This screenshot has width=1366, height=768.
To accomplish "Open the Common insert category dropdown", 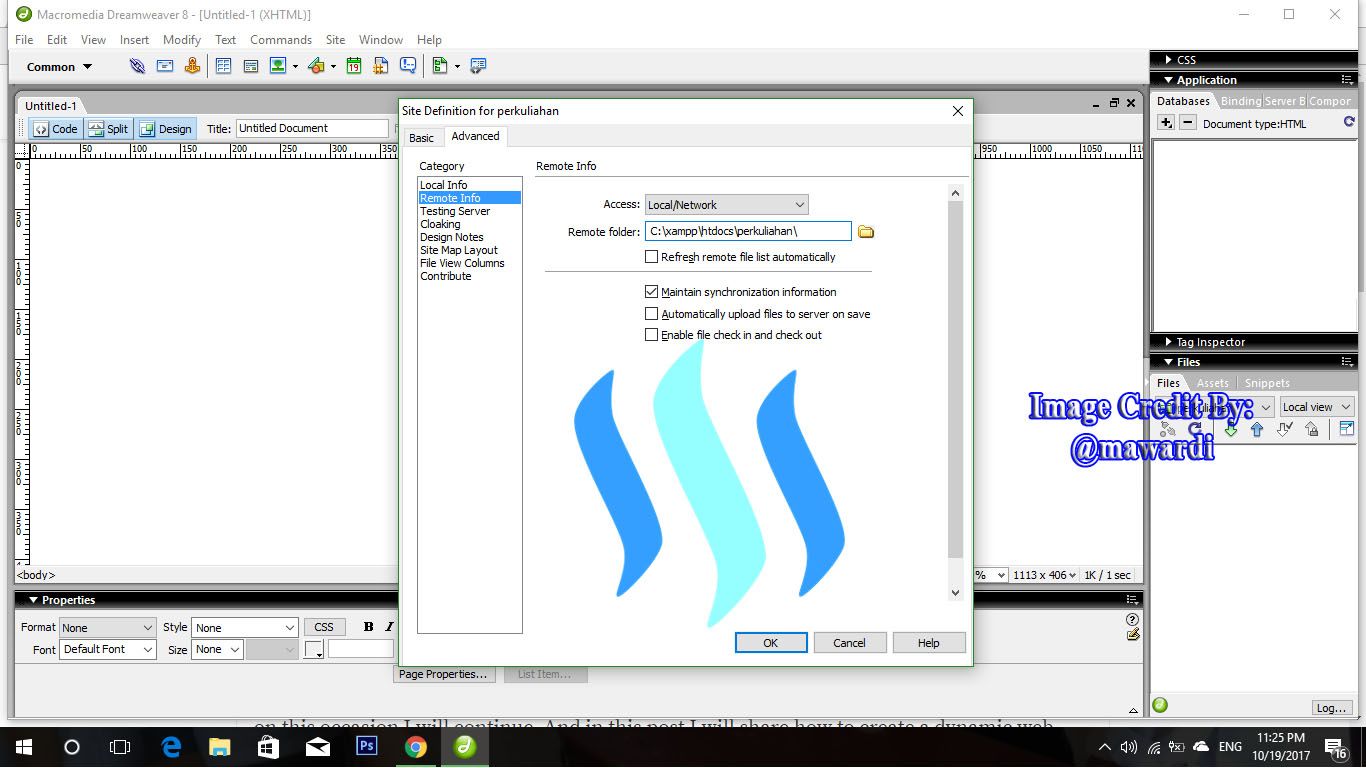I will pyautogui.click(x=60, y=67).
